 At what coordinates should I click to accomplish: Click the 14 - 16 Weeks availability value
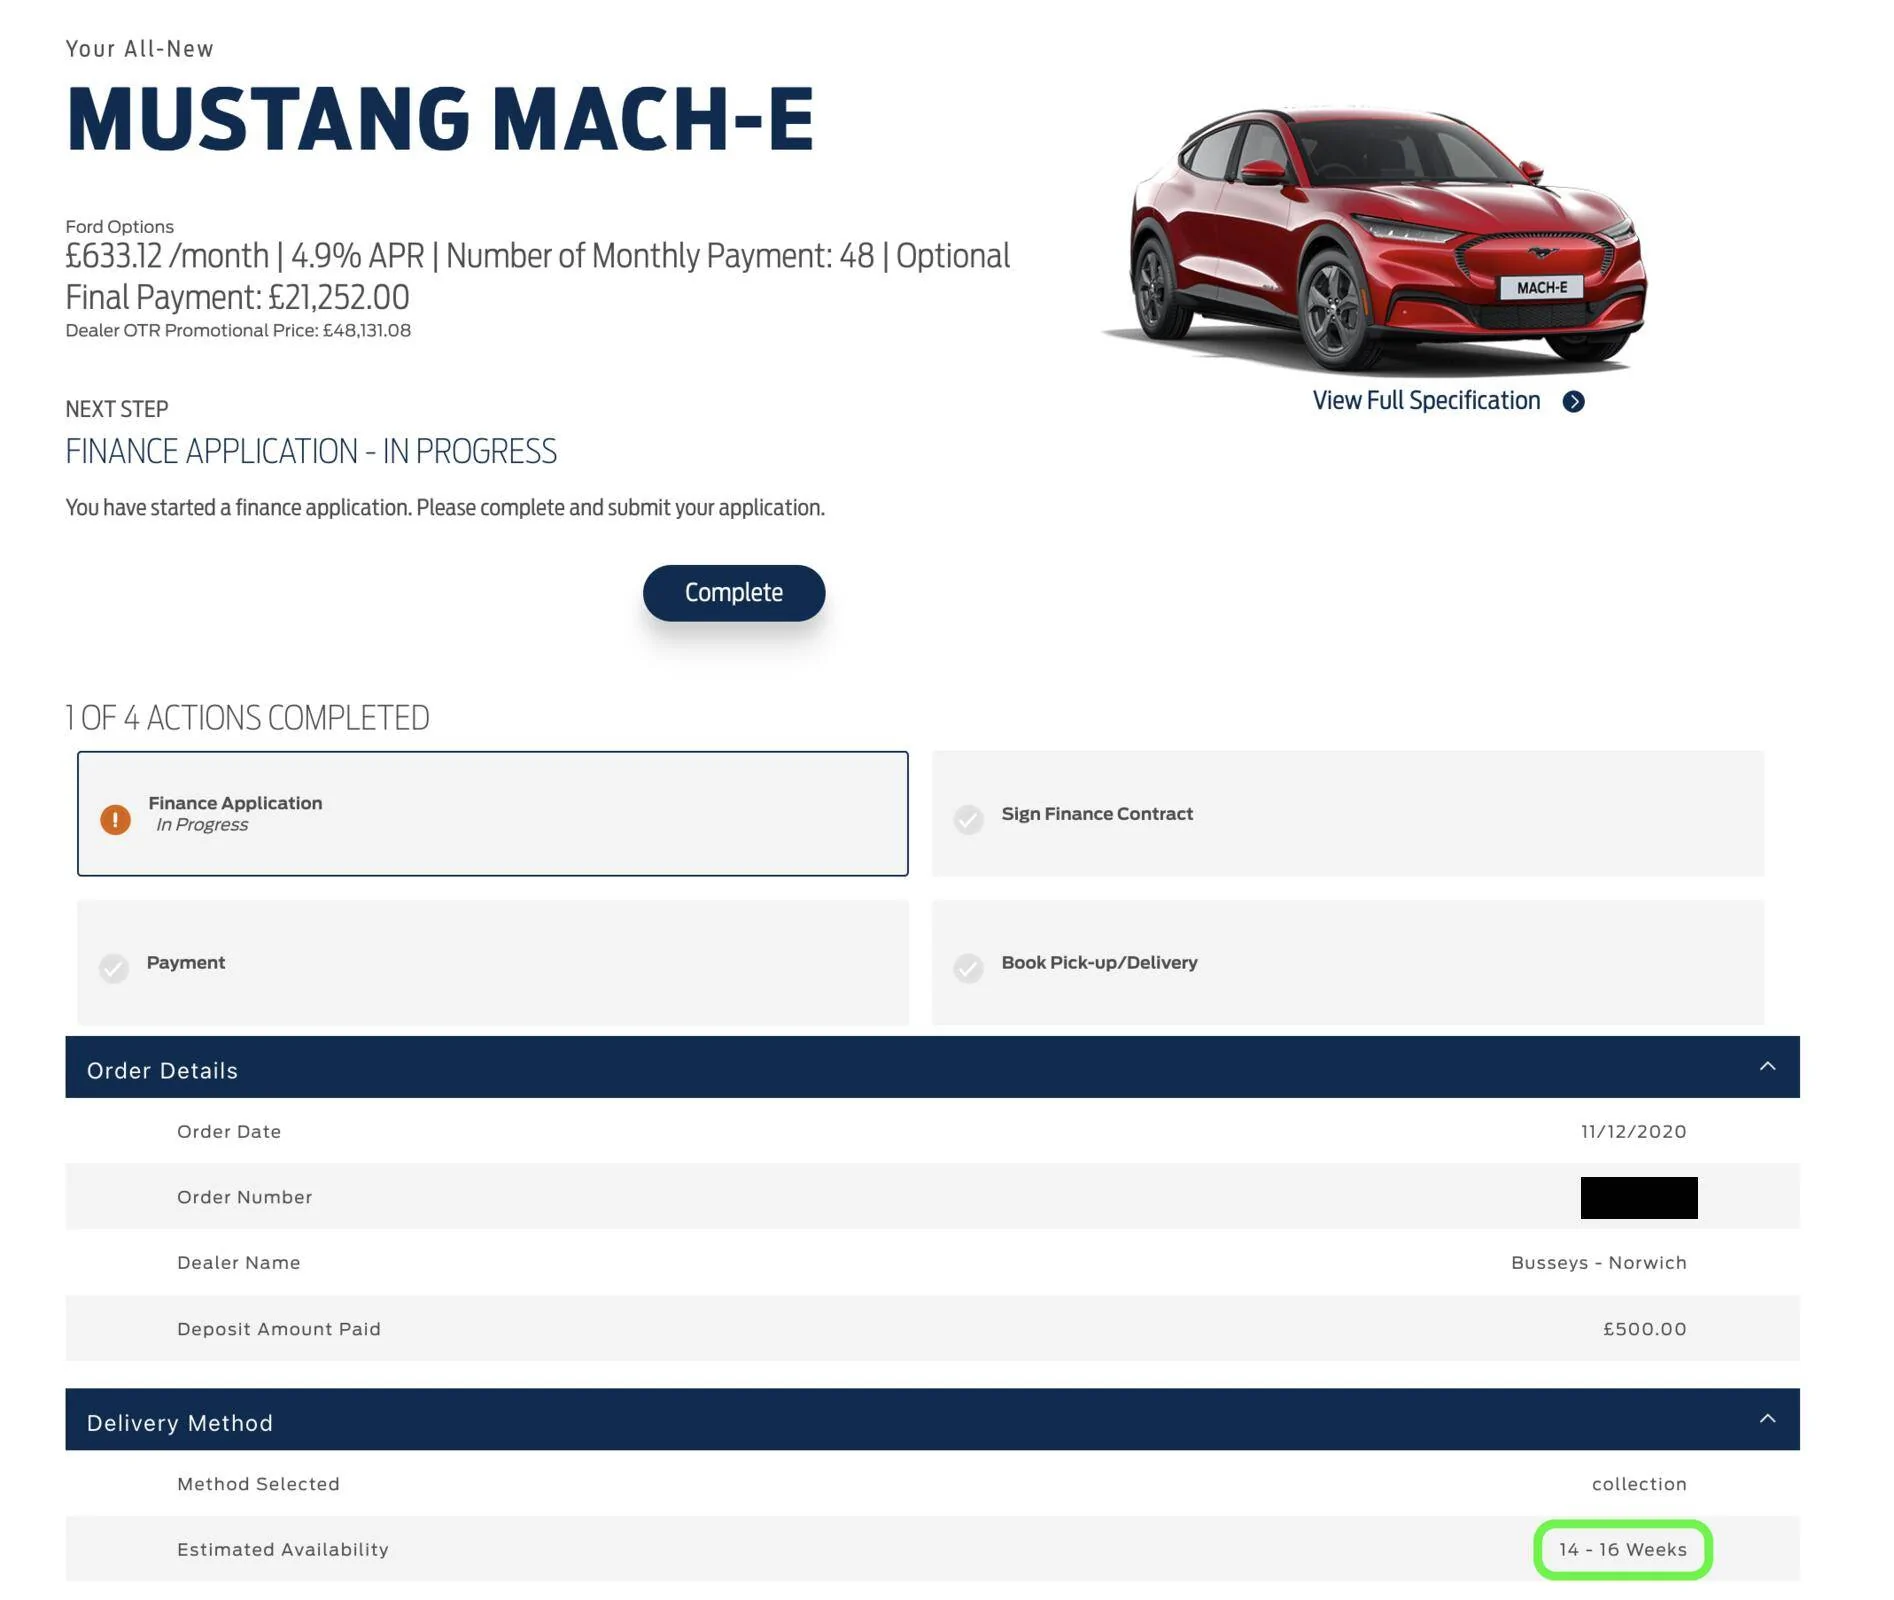coord(1622,1549)
